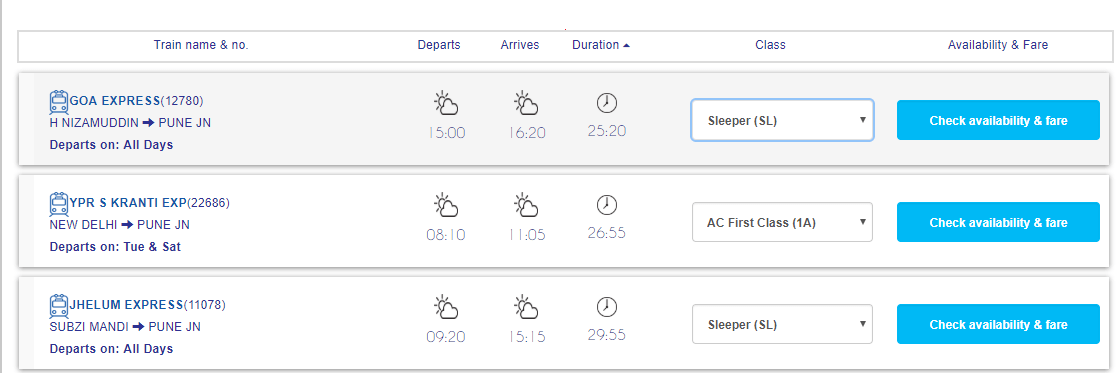Open the Sleeper class dropdown for JHELUM EXPRESS
This screenshot has width=1120, height=373.
point(782,324)
